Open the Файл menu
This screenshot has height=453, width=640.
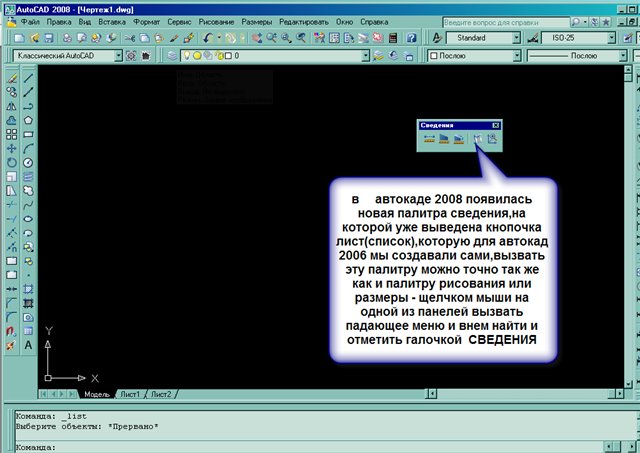(x=30, y=22)
